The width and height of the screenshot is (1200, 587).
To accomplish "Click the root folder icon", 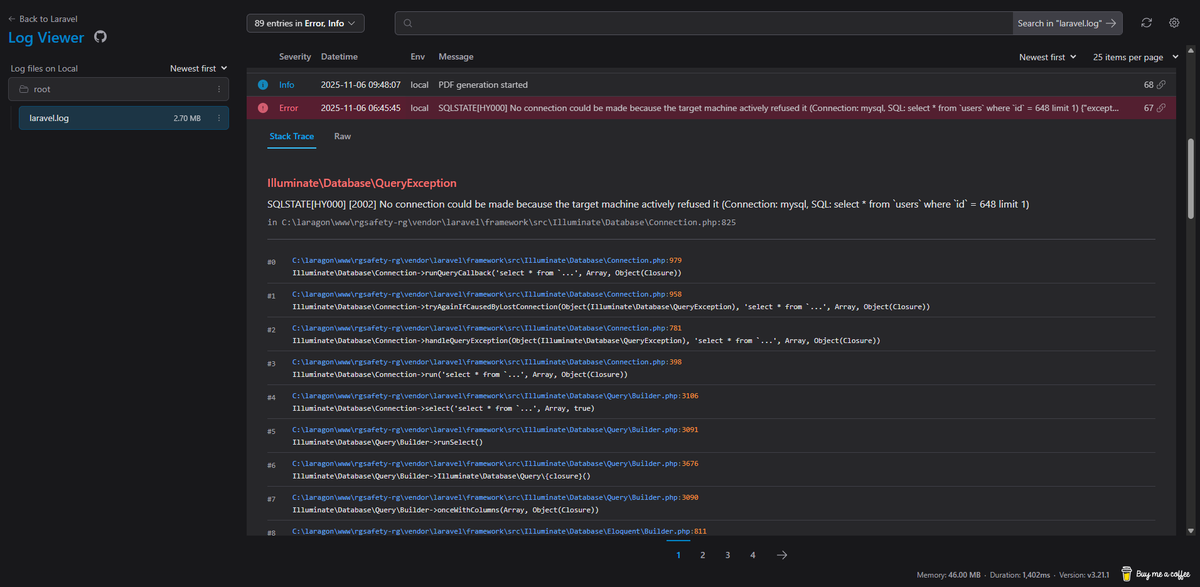I will point(22,90).
